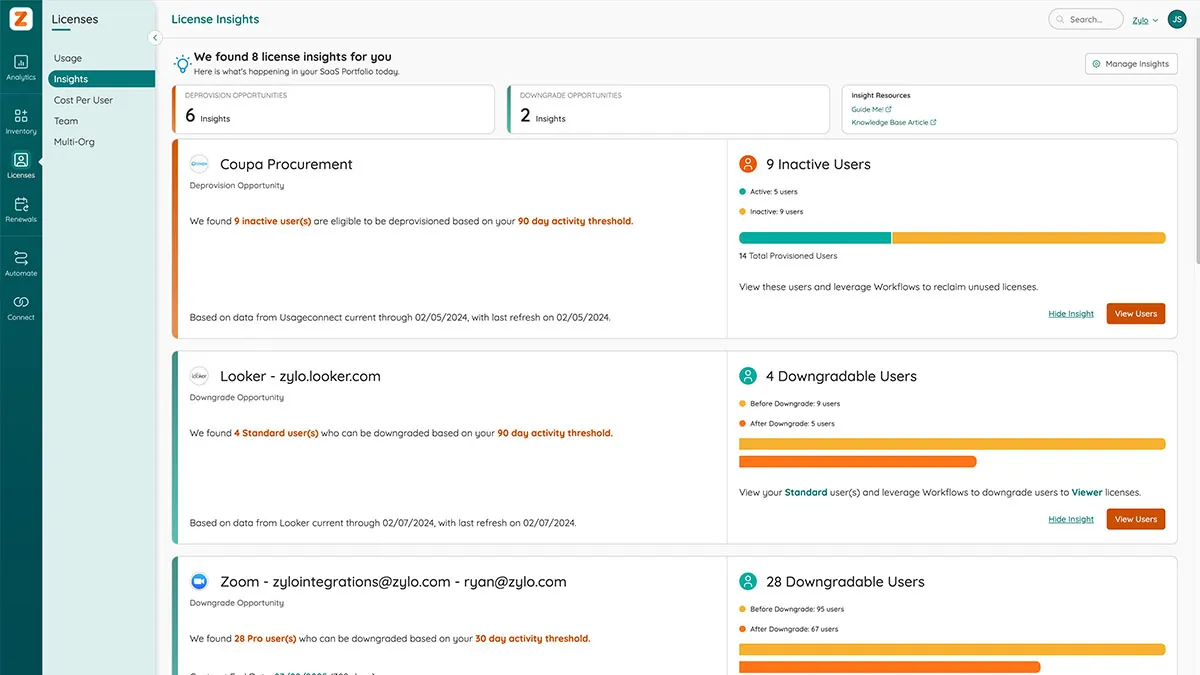
Task: Click Coupa active/inactive users bar
Action: click(x=952, y=238)
